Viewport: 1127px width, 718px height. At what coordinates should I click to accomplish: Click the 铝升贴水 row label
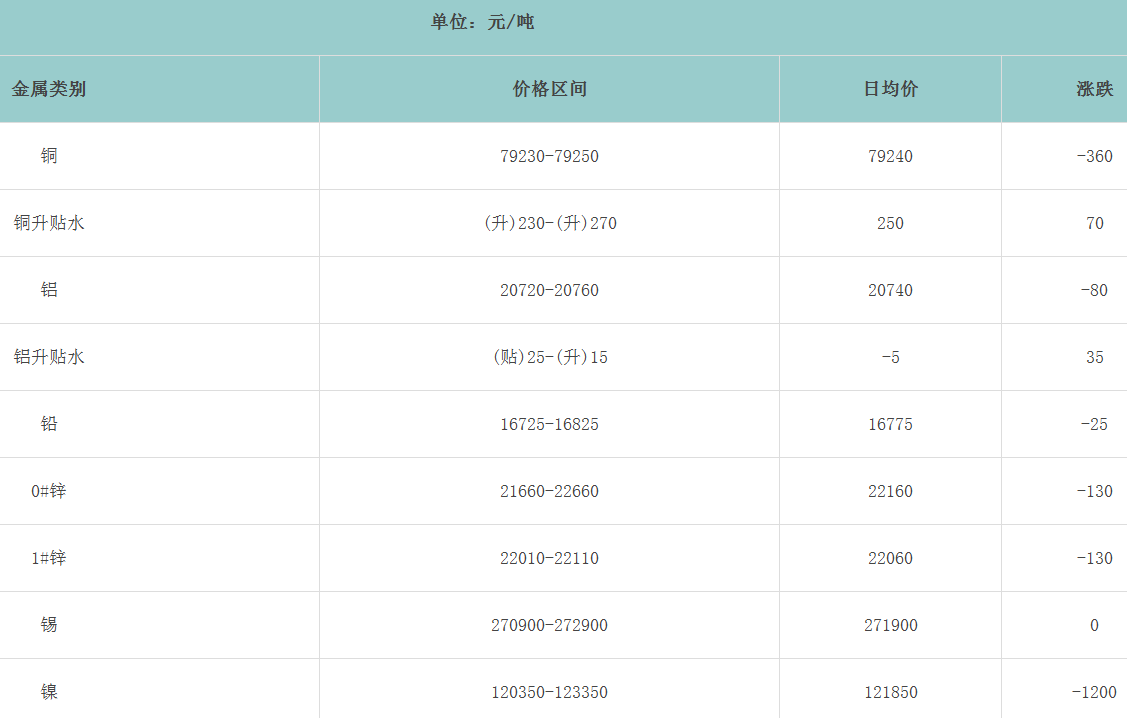pyautogui.click(x=49, y=357)
